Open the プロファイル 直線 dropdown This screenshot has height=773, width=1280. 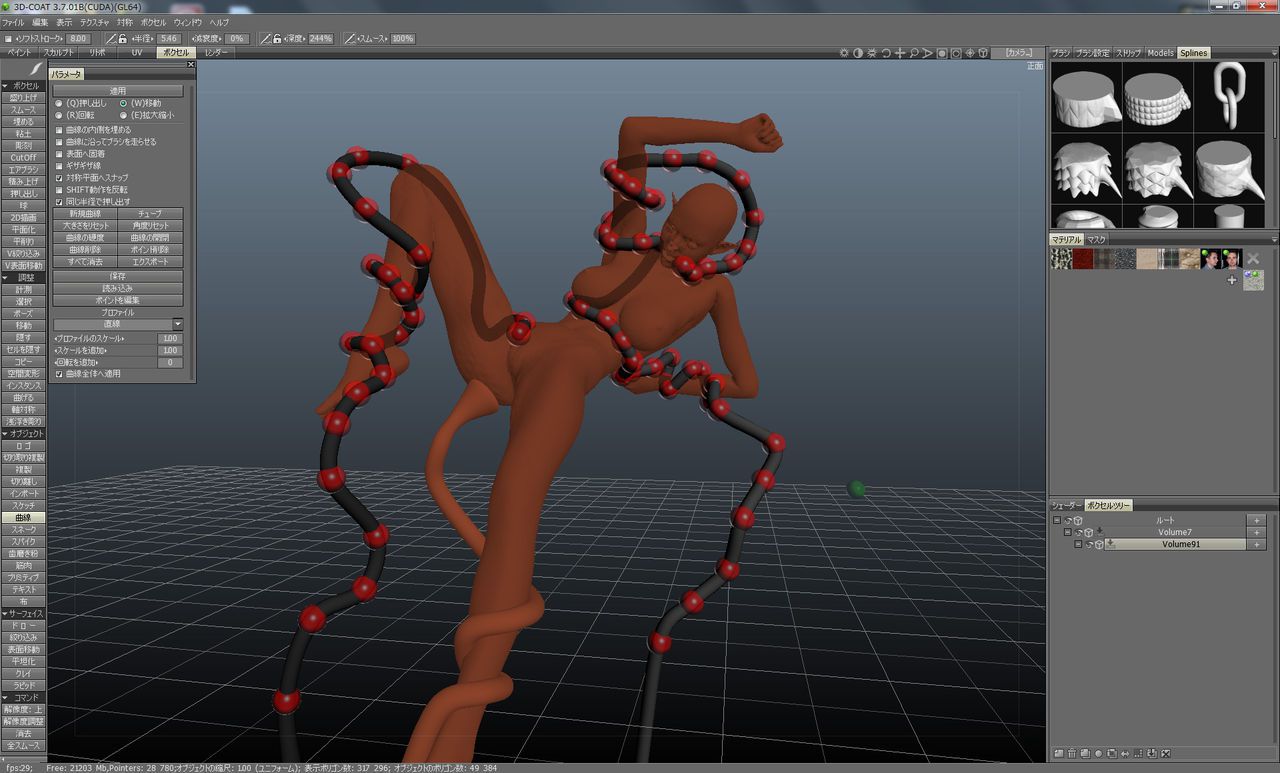[x=118, y=324]
